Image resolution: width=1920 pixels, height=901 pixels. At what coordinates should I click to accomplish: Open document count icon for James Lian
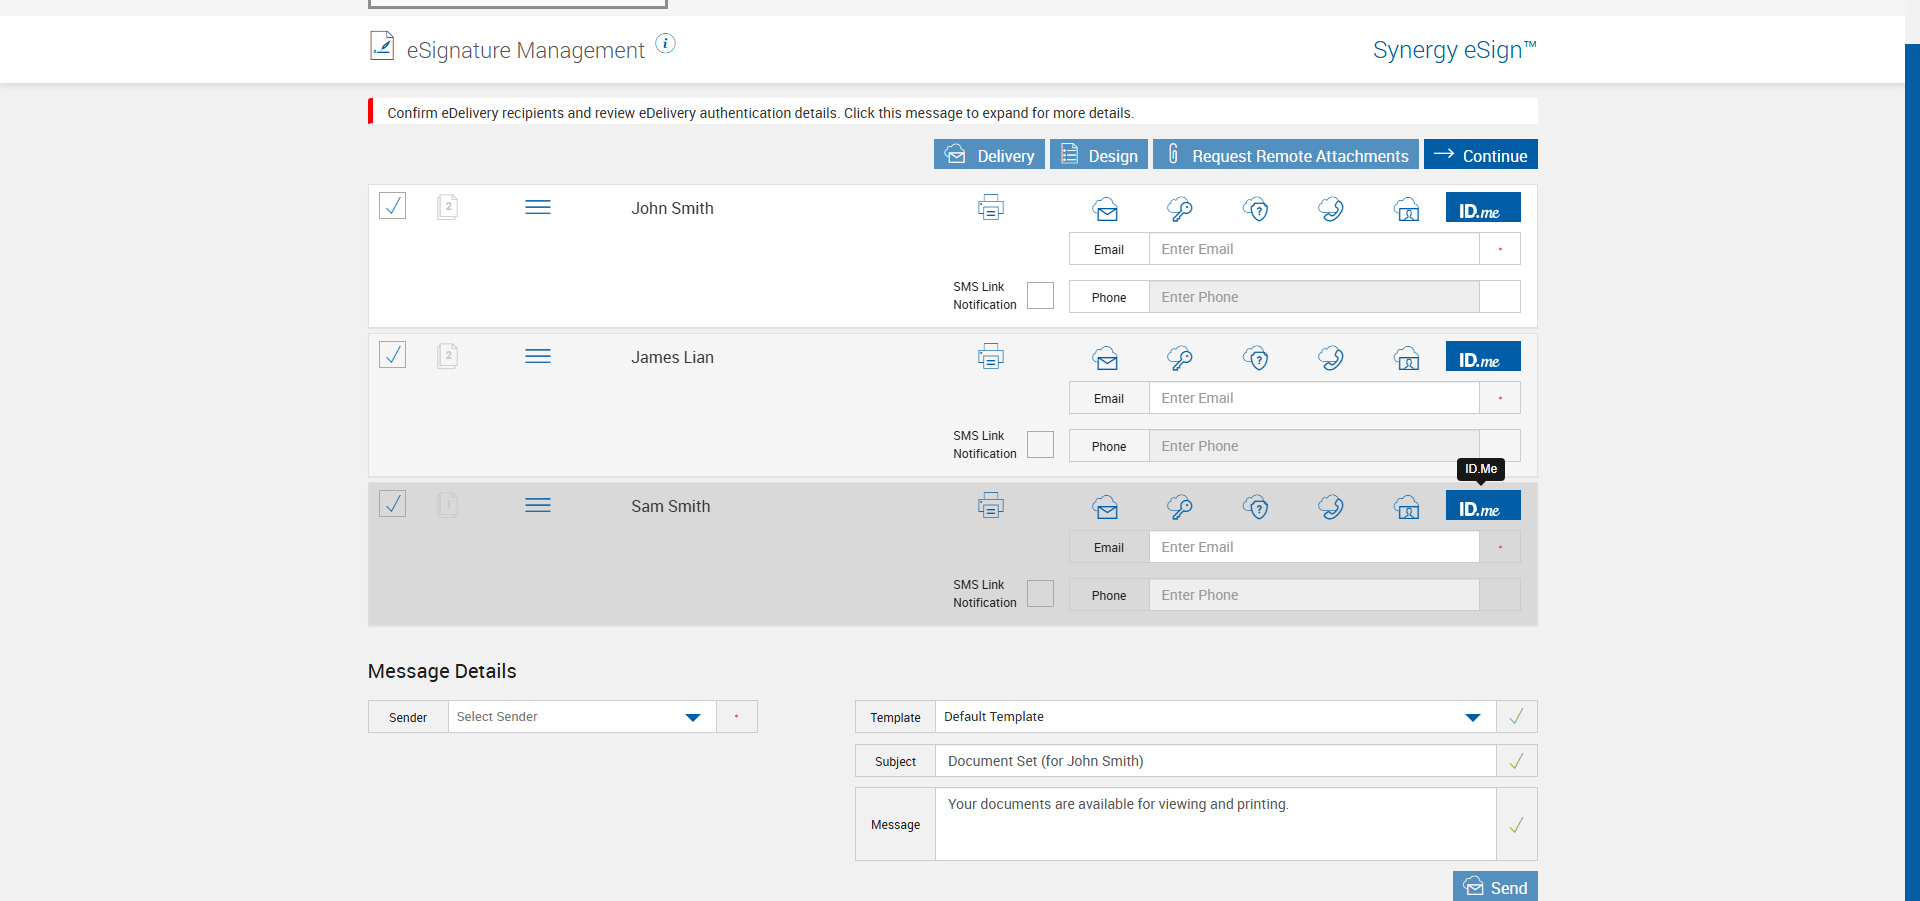pos(447,356)
